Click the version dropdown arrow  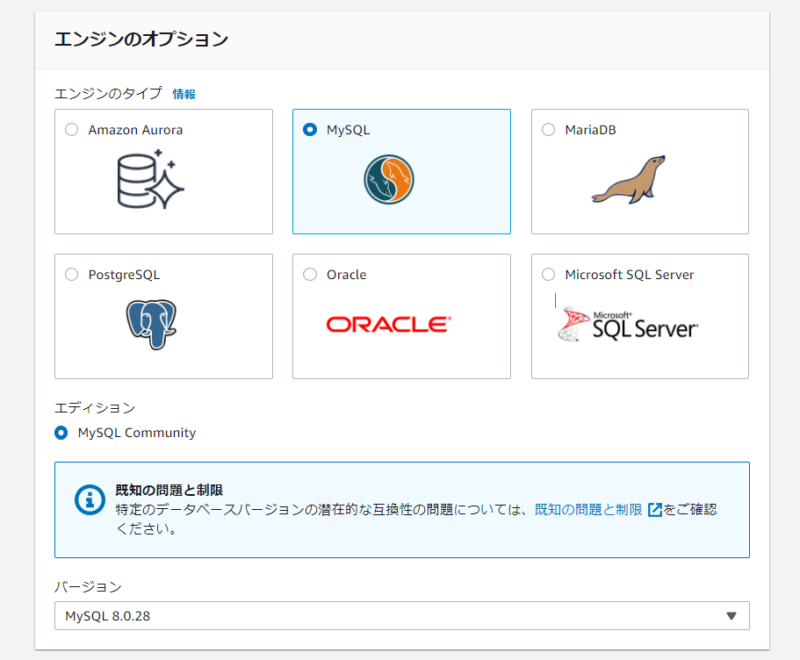[x=731, y=616]
